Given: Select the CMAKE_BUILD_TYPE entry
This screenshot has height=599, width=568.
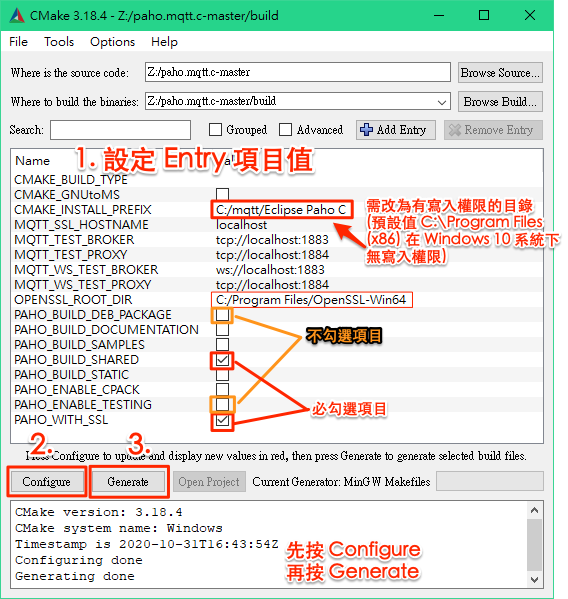Looking at the screenshot, I should (71, 180).
